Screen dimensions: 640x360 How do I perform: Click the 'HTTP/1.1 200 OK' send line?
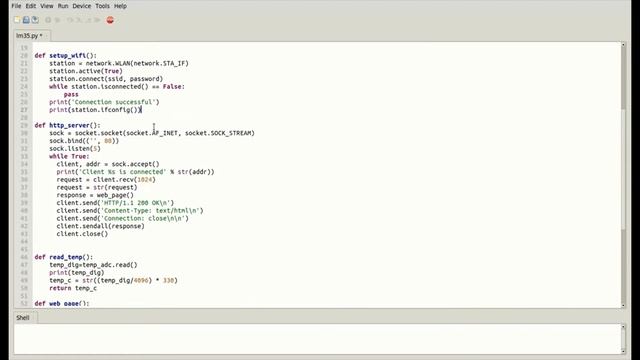[115, 203]
